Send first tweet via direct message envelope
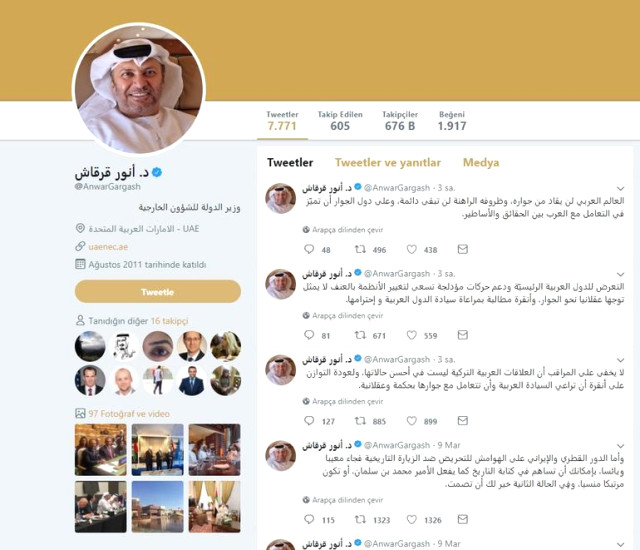Viewport: 640px width, 550px height. (462, 249)
